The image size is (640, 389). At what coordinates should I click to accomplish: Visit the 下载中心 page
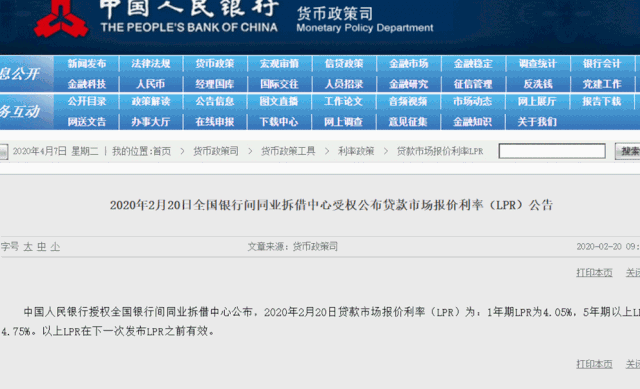point(279,122)
